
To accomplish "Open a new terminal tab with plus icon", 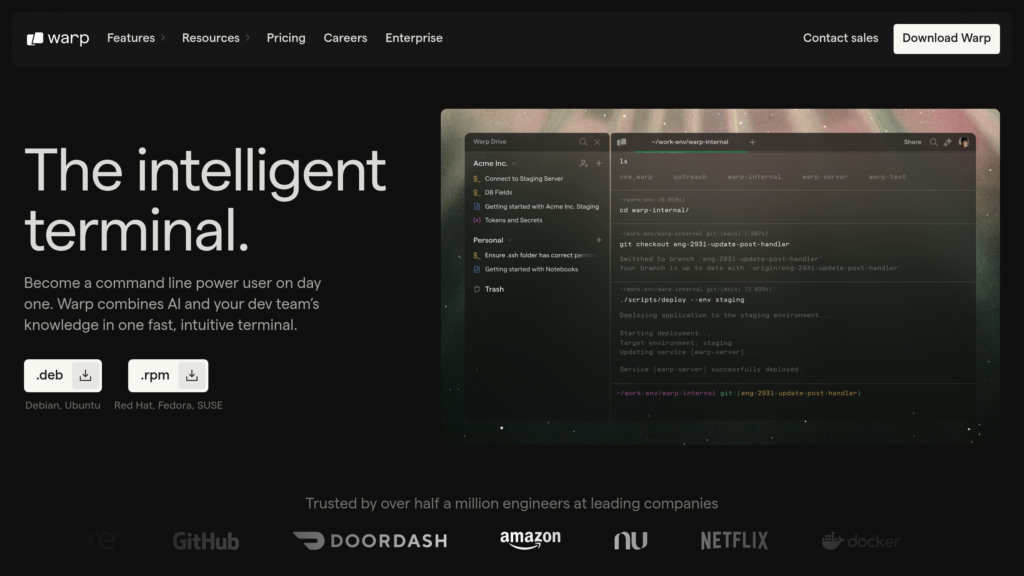I will point(753,142).
